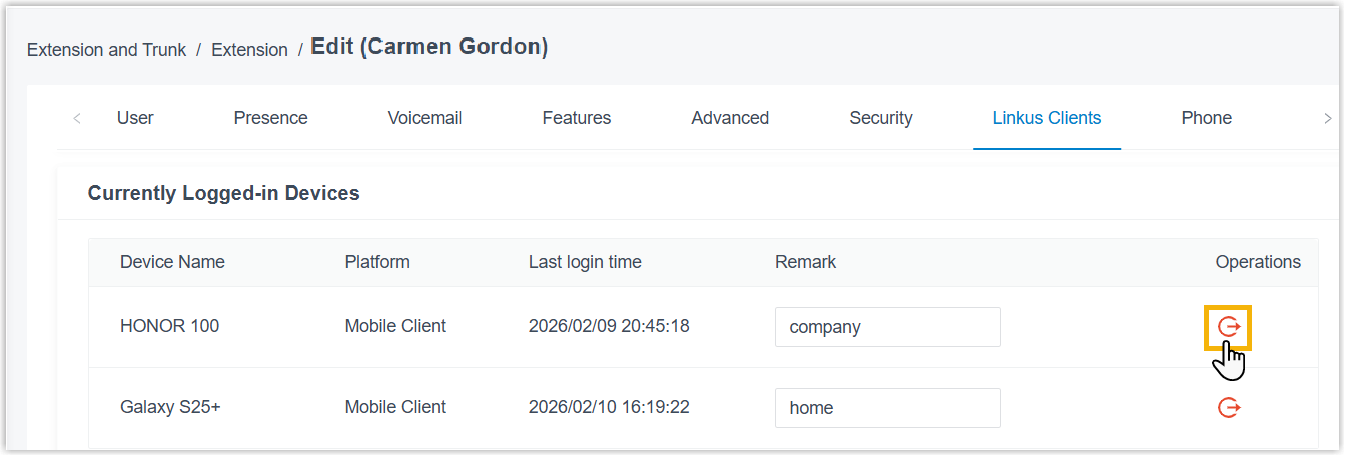The image size is (1345, 456).
Task: Log out the HONOR 100 device
Action: 1229,327
